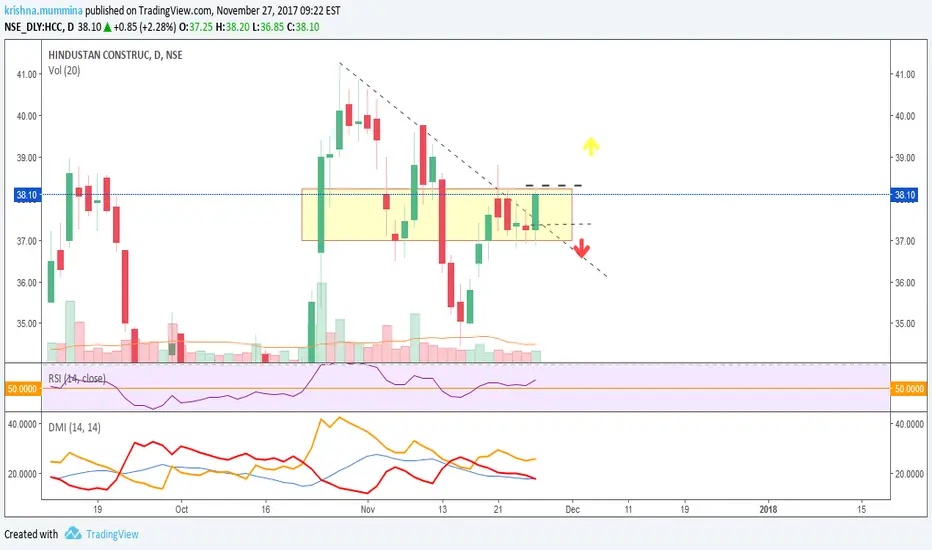932x550 pixels.
Task: Click the H:38.20 high value in header
Action: [232, 27]
